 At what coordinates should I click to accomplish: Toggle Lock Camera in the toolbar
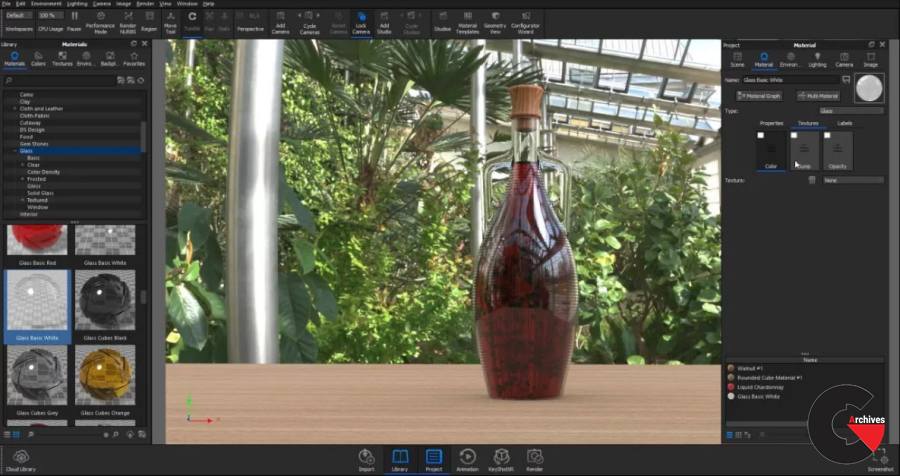pyautogui.click(x=361, y=22)
